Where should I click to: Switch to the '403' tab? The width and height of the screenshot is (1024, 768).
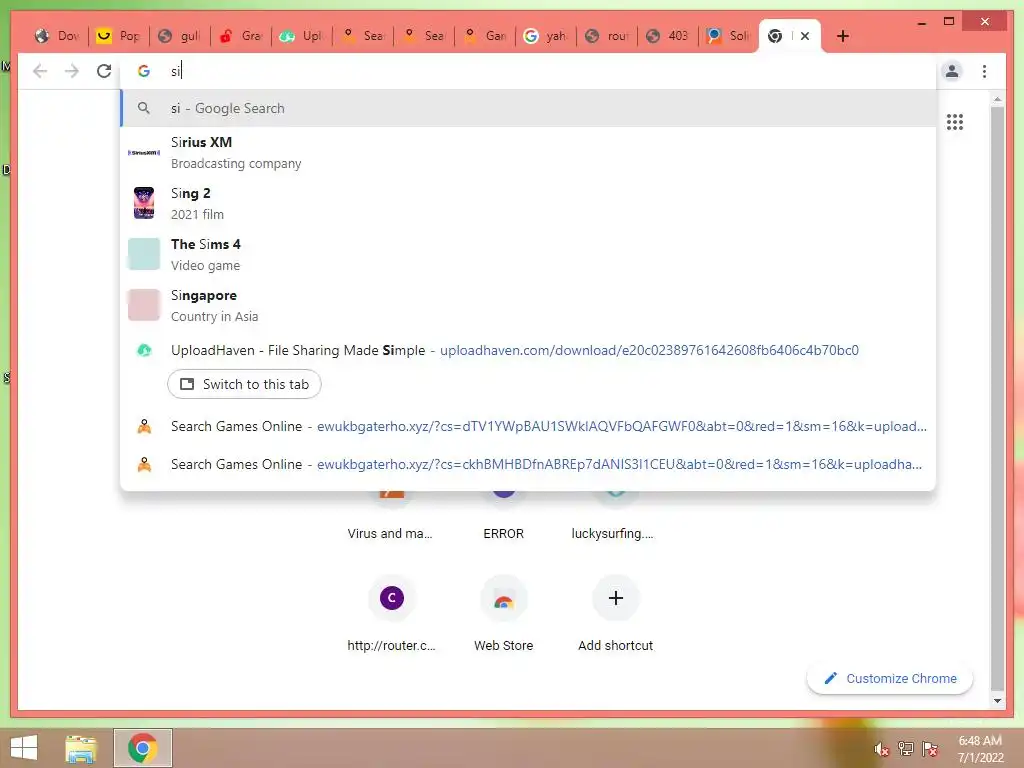point(668,36)
